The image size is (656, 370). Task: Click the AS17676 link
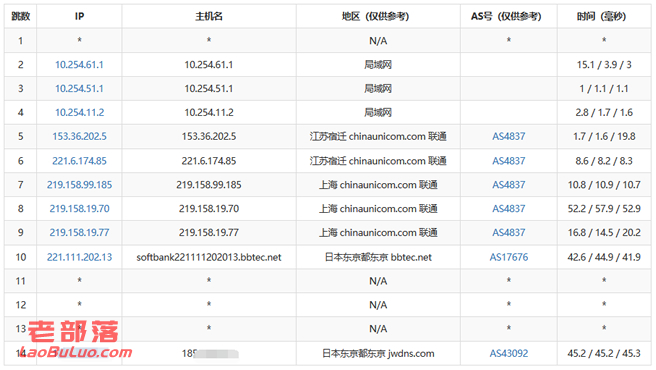tap(509, 257)
